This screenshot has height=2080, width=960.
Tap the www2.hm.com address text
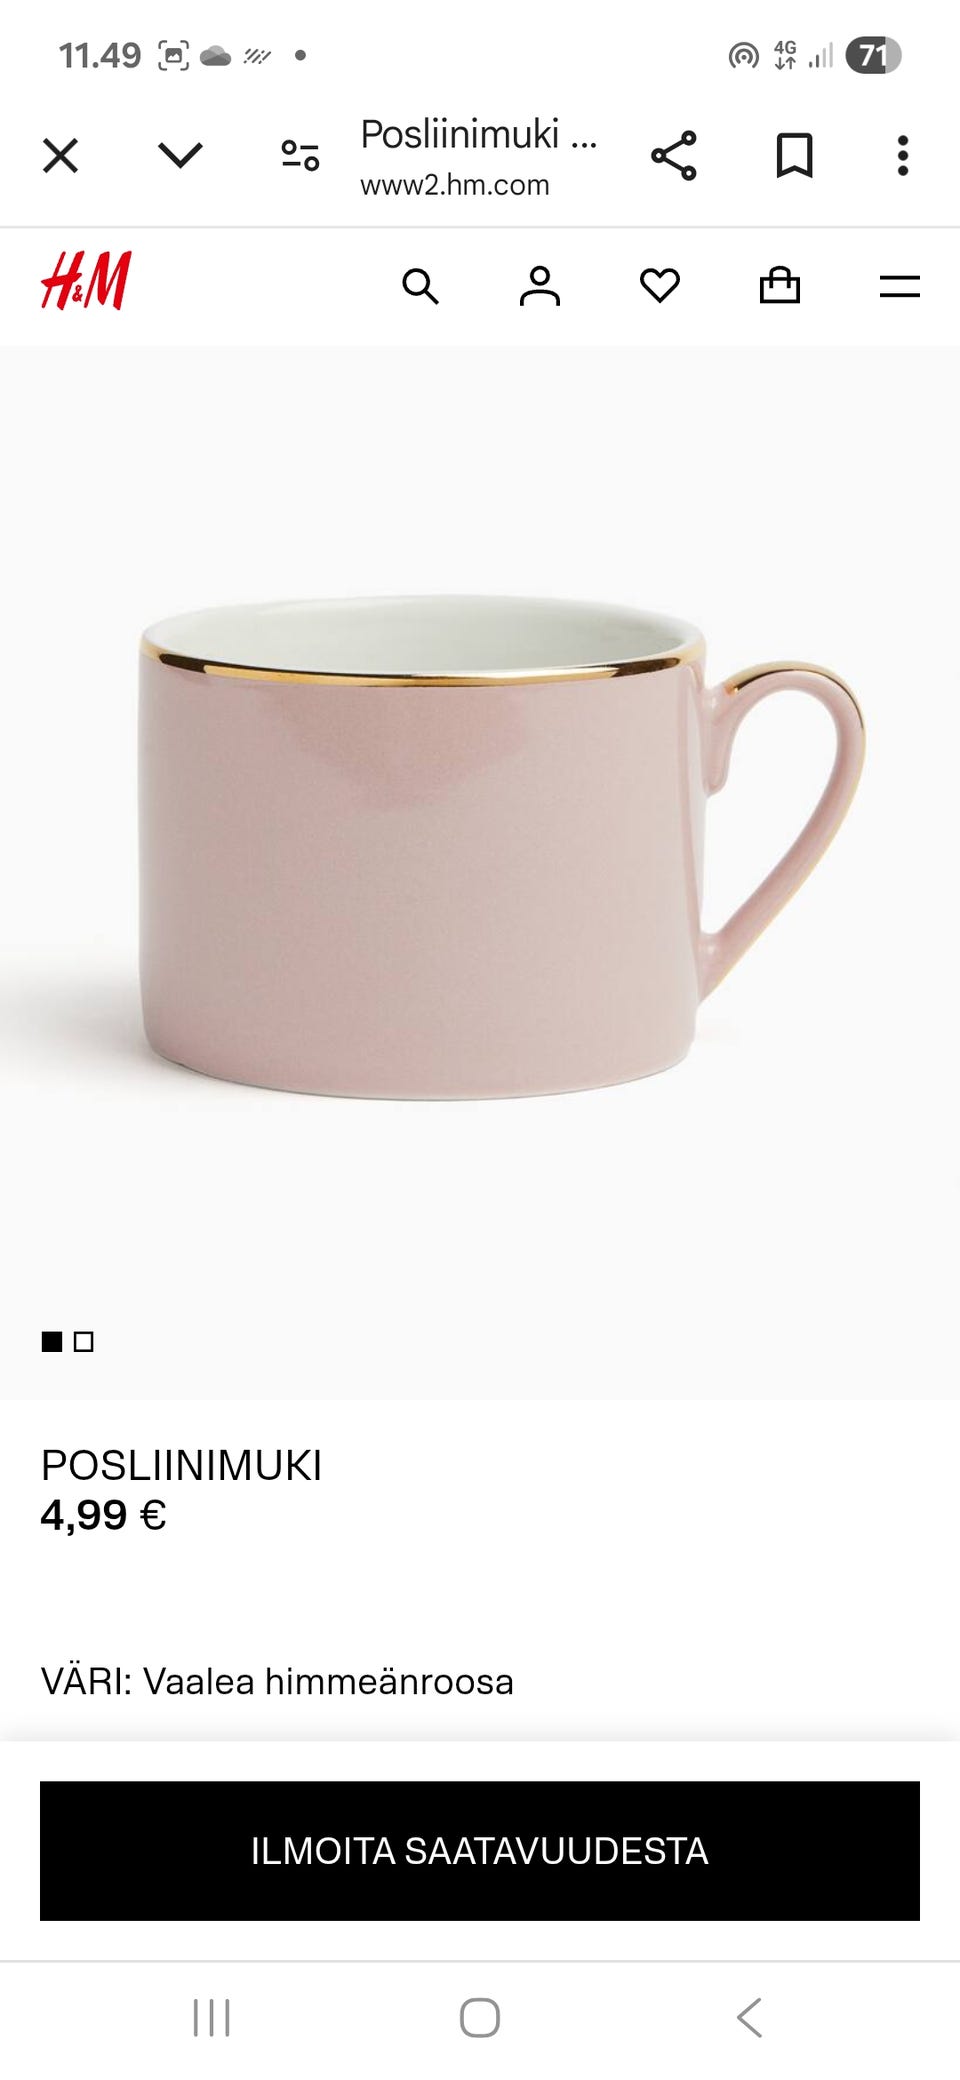(455, 185)
